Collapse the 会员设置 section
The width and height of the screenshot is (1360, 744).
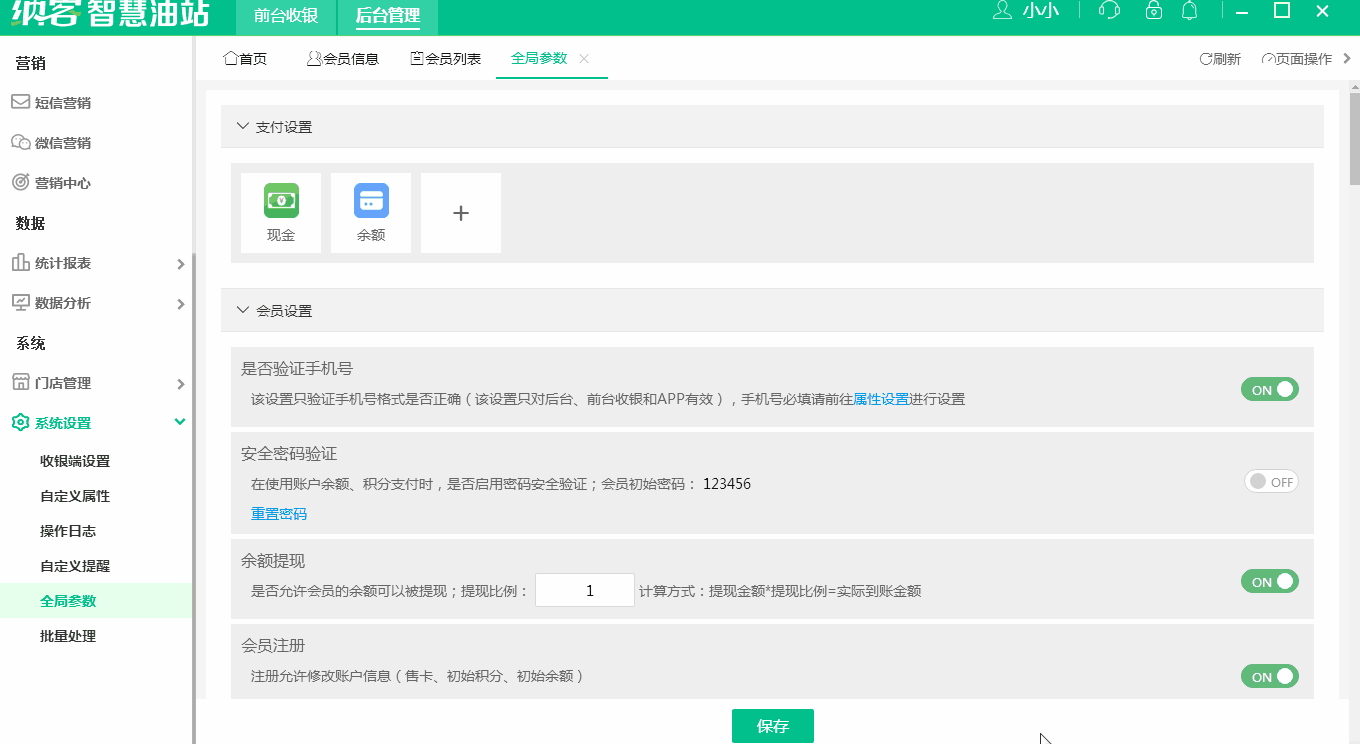coord(242,310)
